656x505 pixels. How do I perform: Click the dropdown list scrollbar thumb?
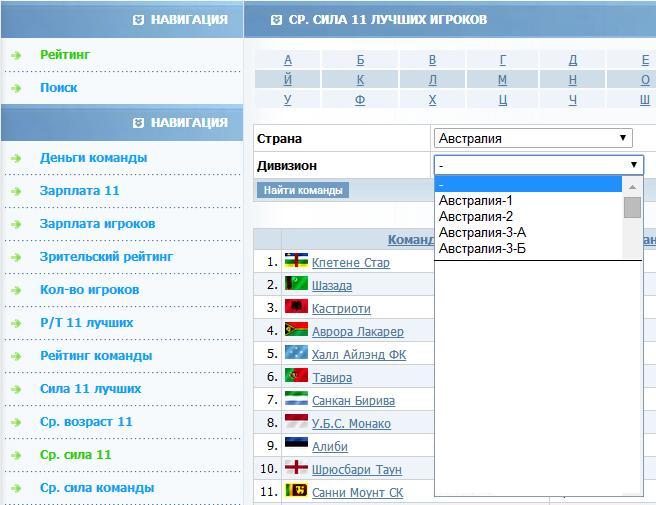click(x=632, y=207)
